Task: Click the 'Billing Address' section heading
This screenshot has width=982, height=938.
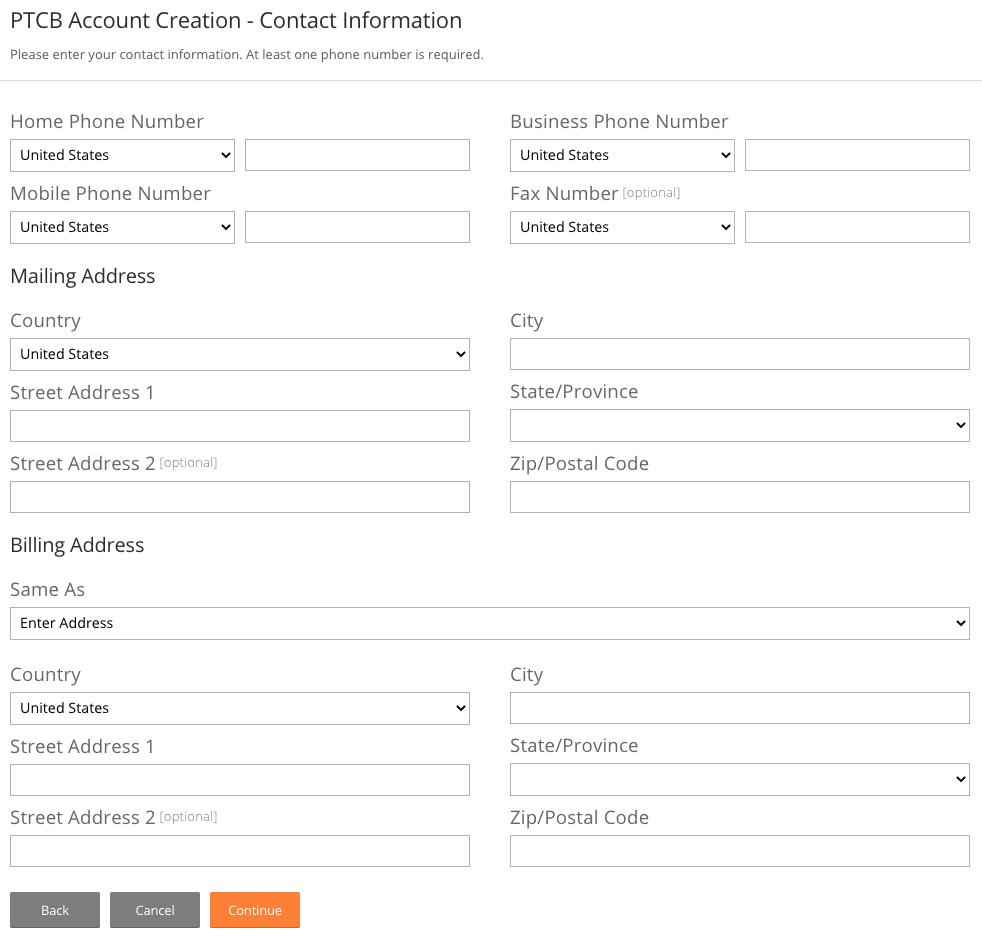Action: click(x=77, y=545)
